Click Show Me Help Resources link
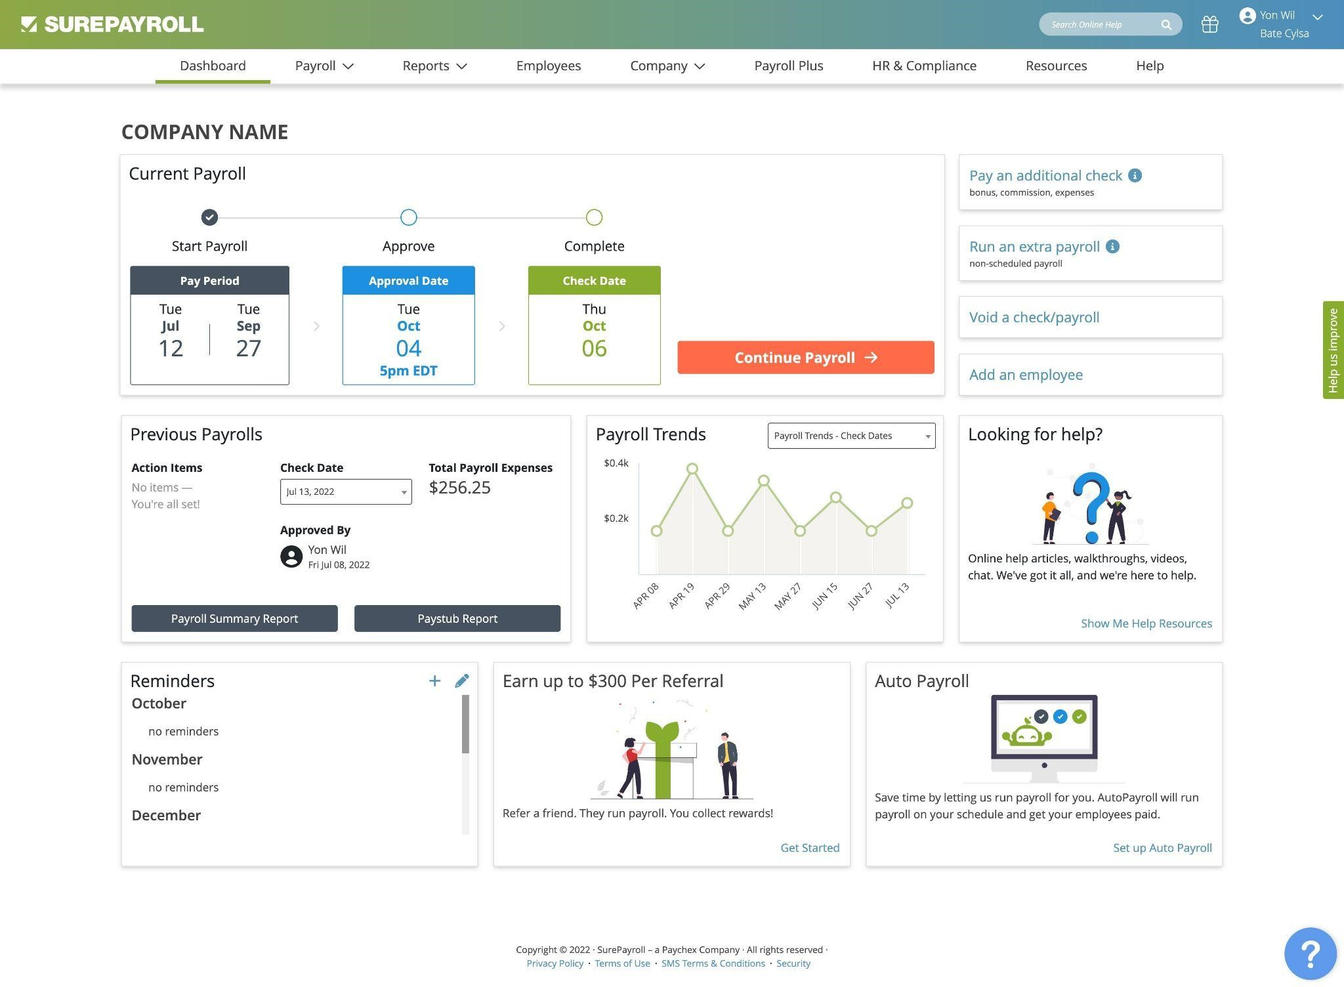The image size is (1344, 987). 1146,623
